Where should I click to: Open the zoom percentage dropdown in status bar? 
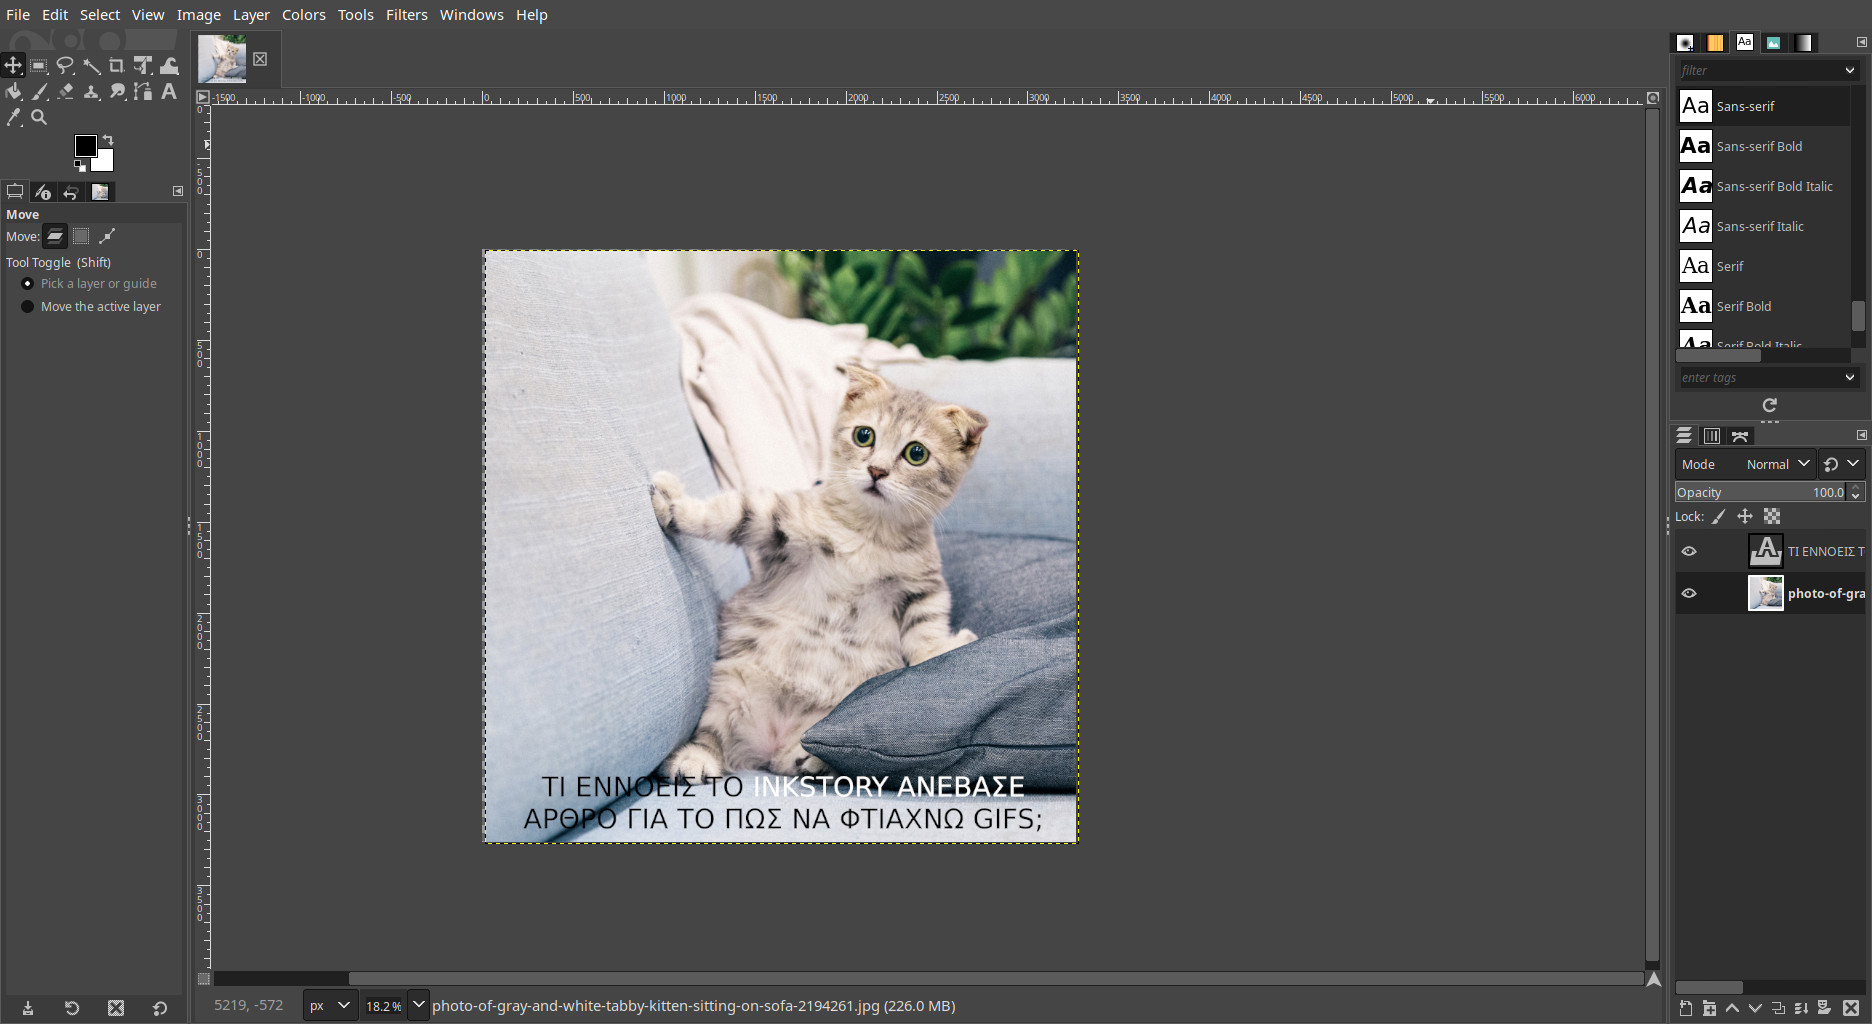tap(418, 1005)
